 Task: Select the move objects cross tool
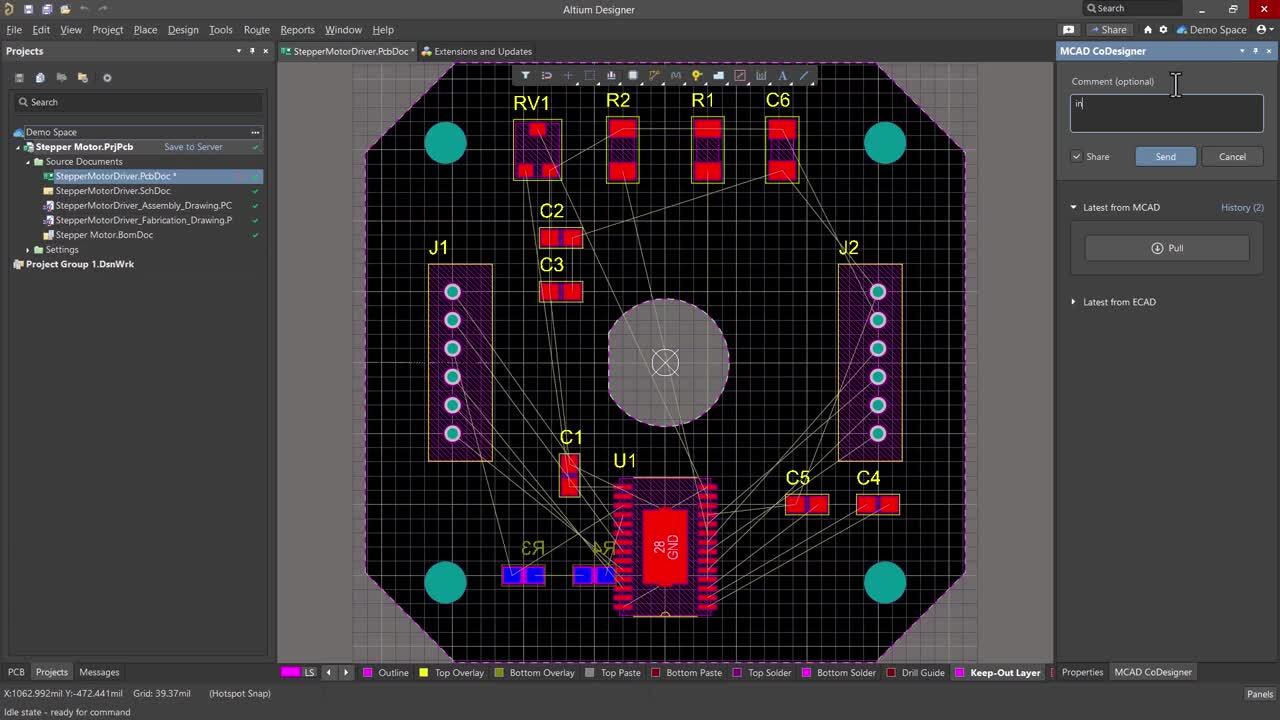pos(568,75)
